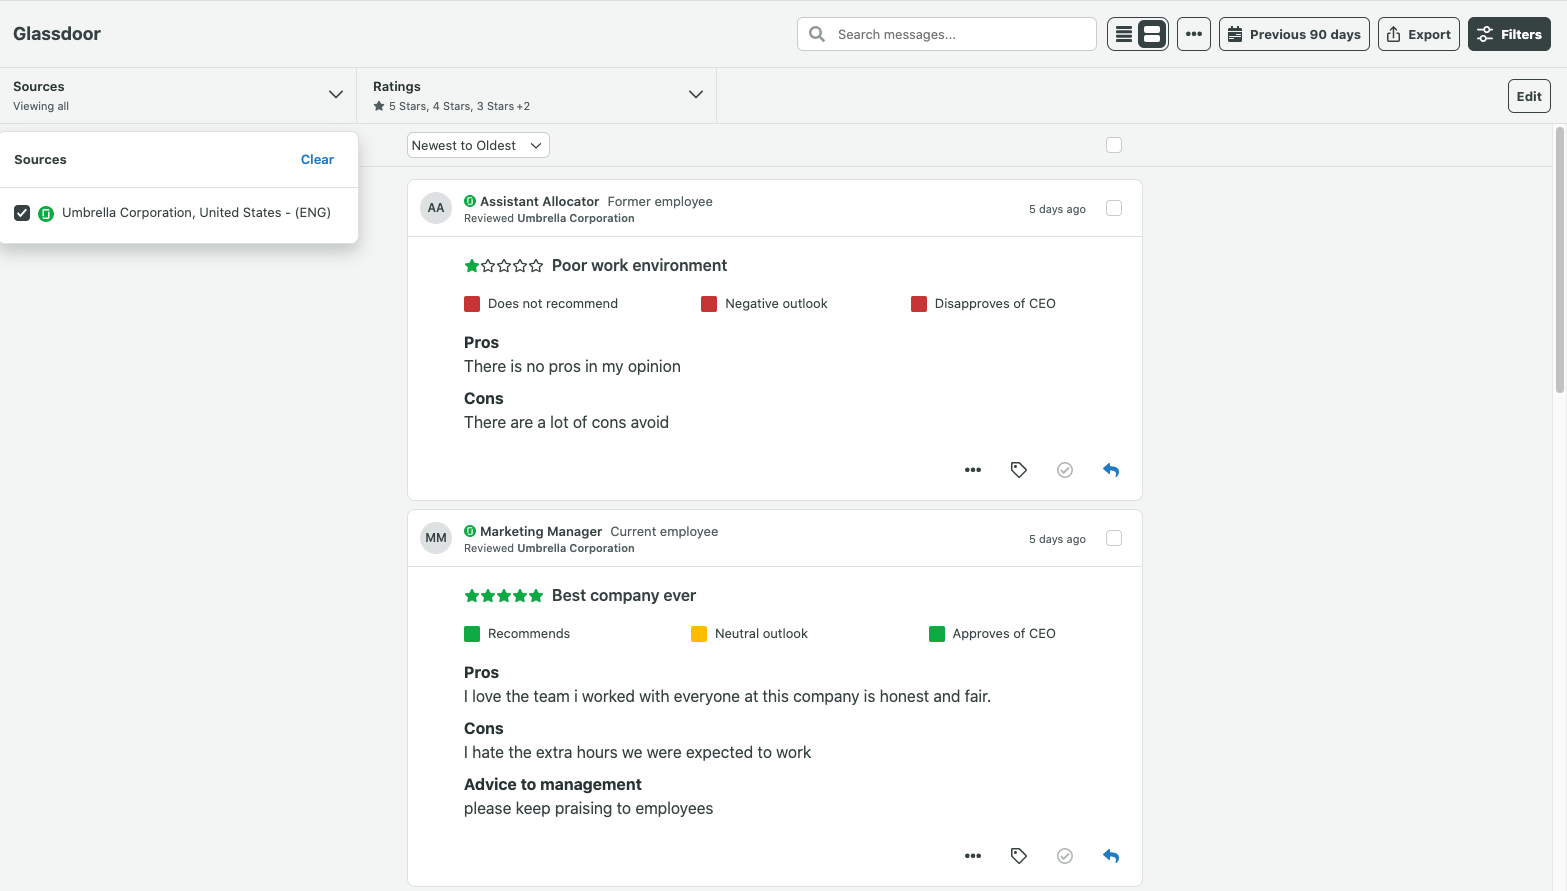Click the search magnifier icon
The width and height of the screenshot is (1567, 891).
click(x=815, y=33)
